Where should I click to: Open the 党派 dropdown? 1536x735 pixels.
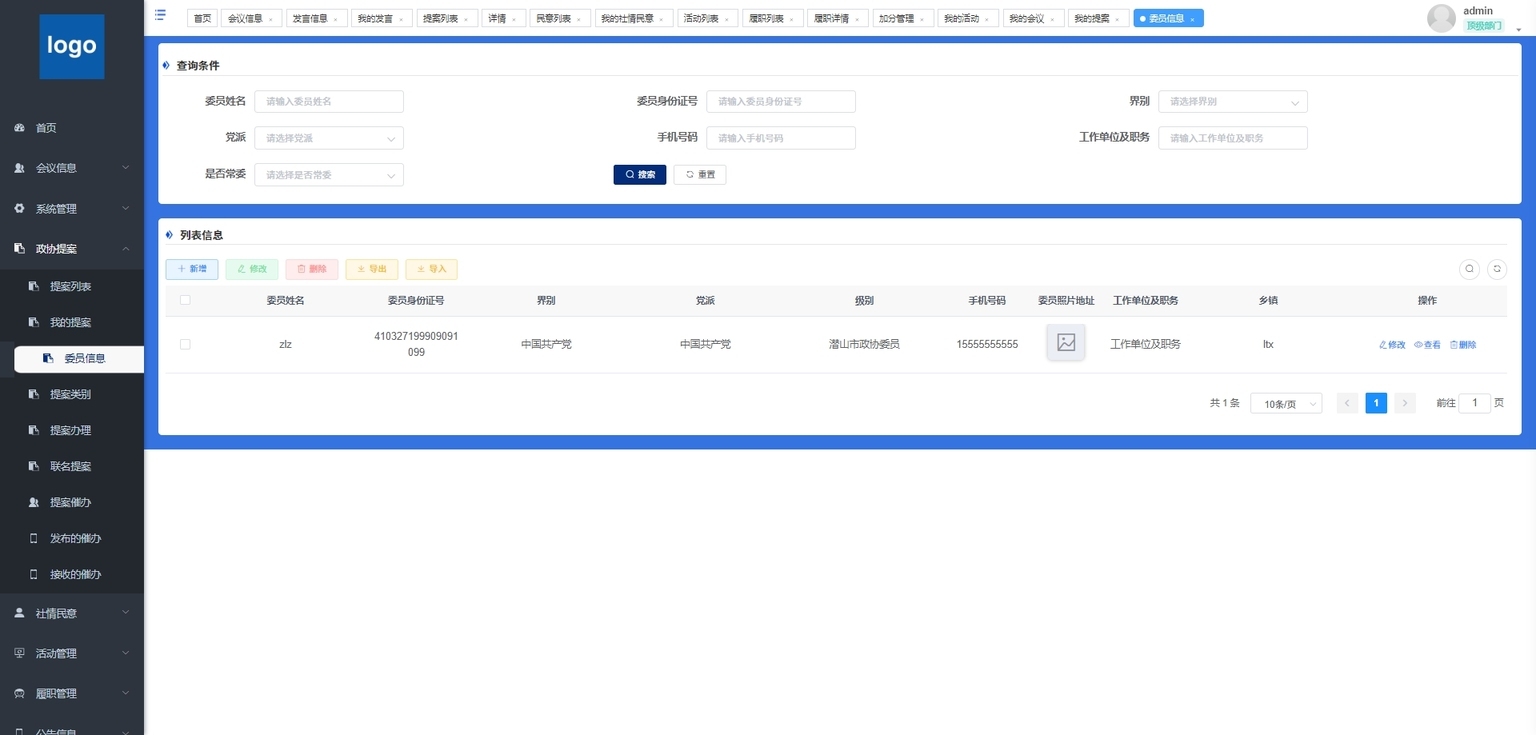pyautogui.click(x=329, y=138)
